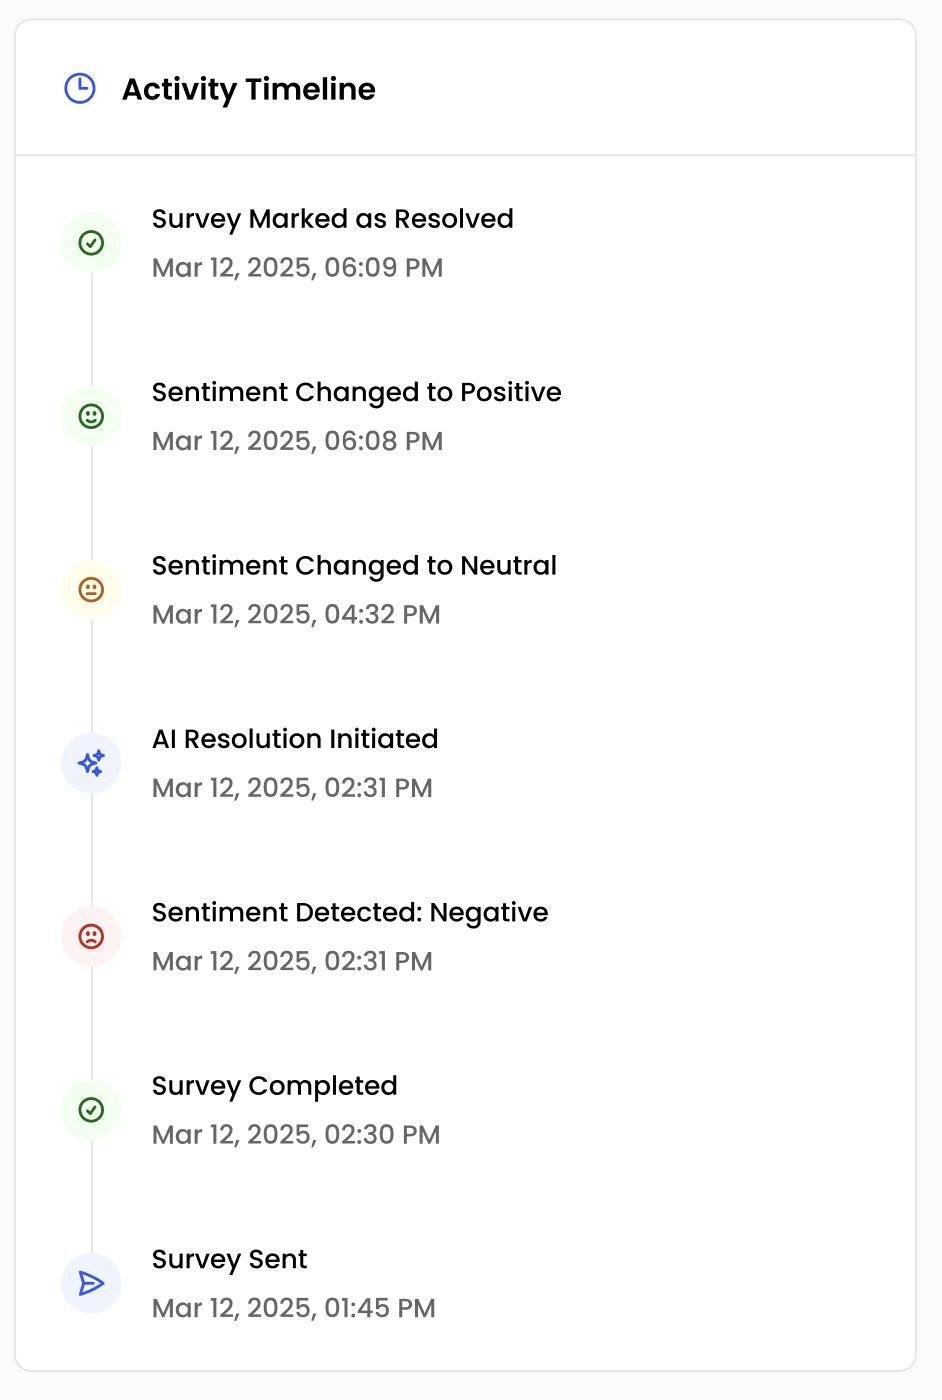Select the frowning negative sentiment icon
Viewport: 942px width, 1400px height.
tap(91, 936)
